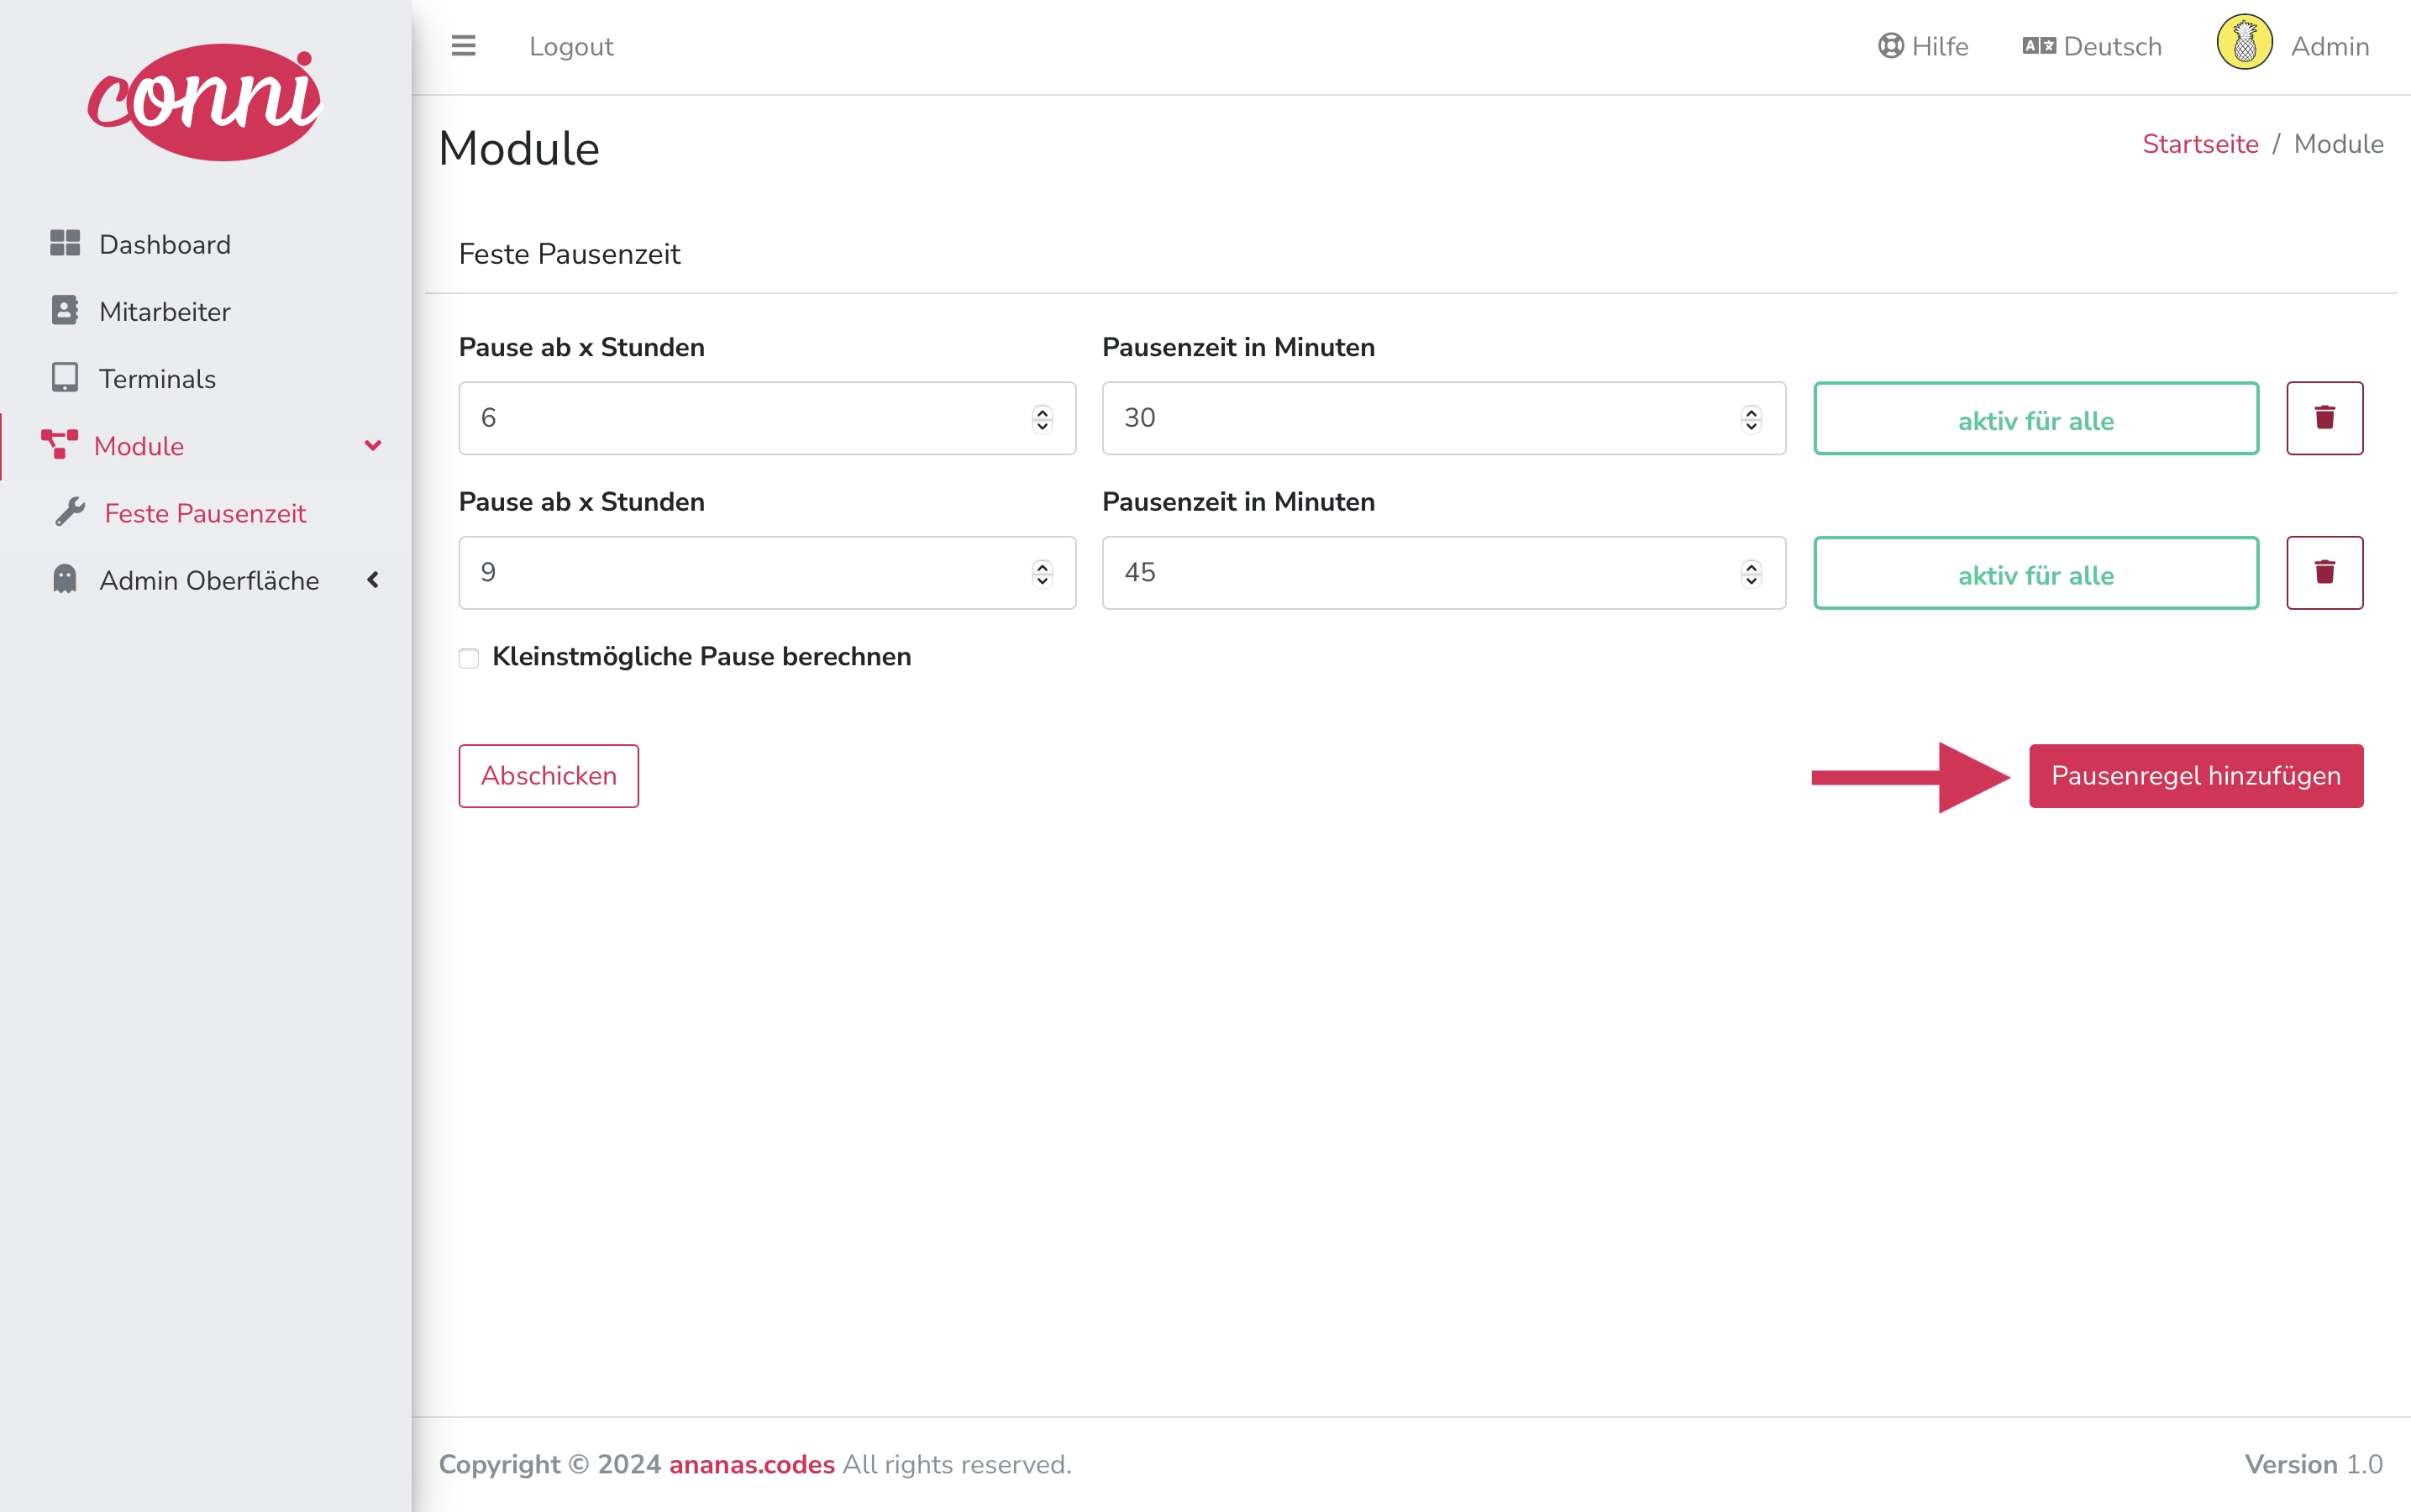Focus the Pausenzeit in Minuten field with 30
Image resolution: width=2411 pixels, height=1512 pixels.
coord(1443,418)
